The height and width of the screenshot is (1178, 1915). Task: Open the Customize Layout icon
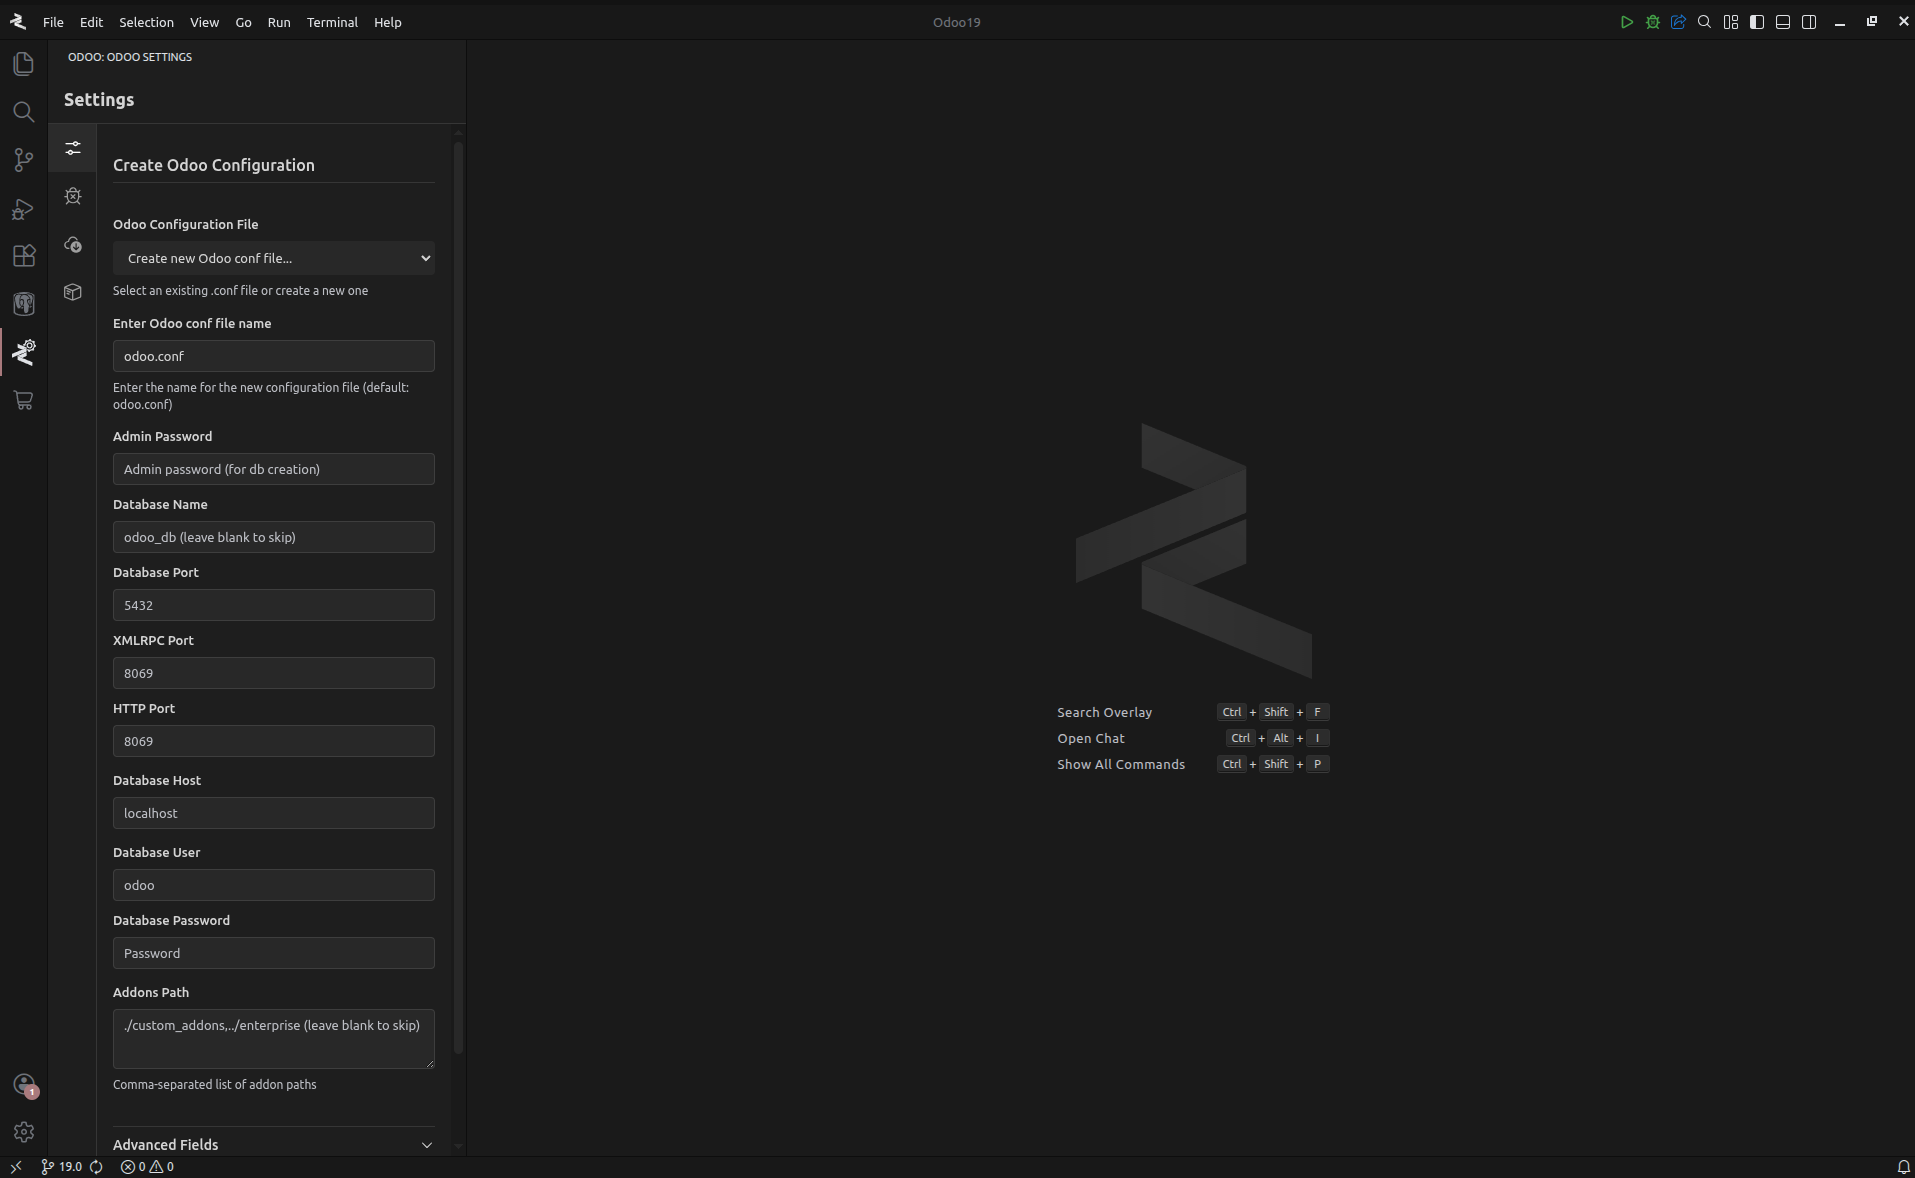pos(1731,22)
